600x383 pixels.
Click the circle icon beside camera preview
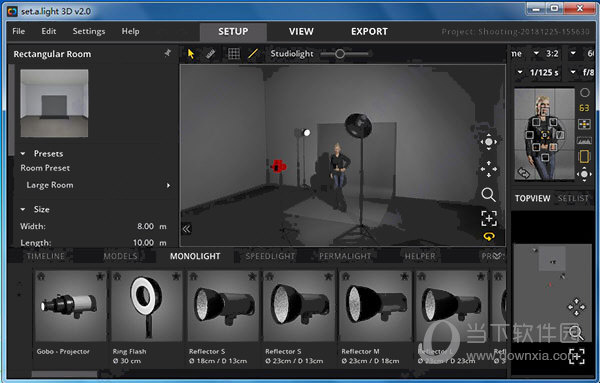(584, 93)
